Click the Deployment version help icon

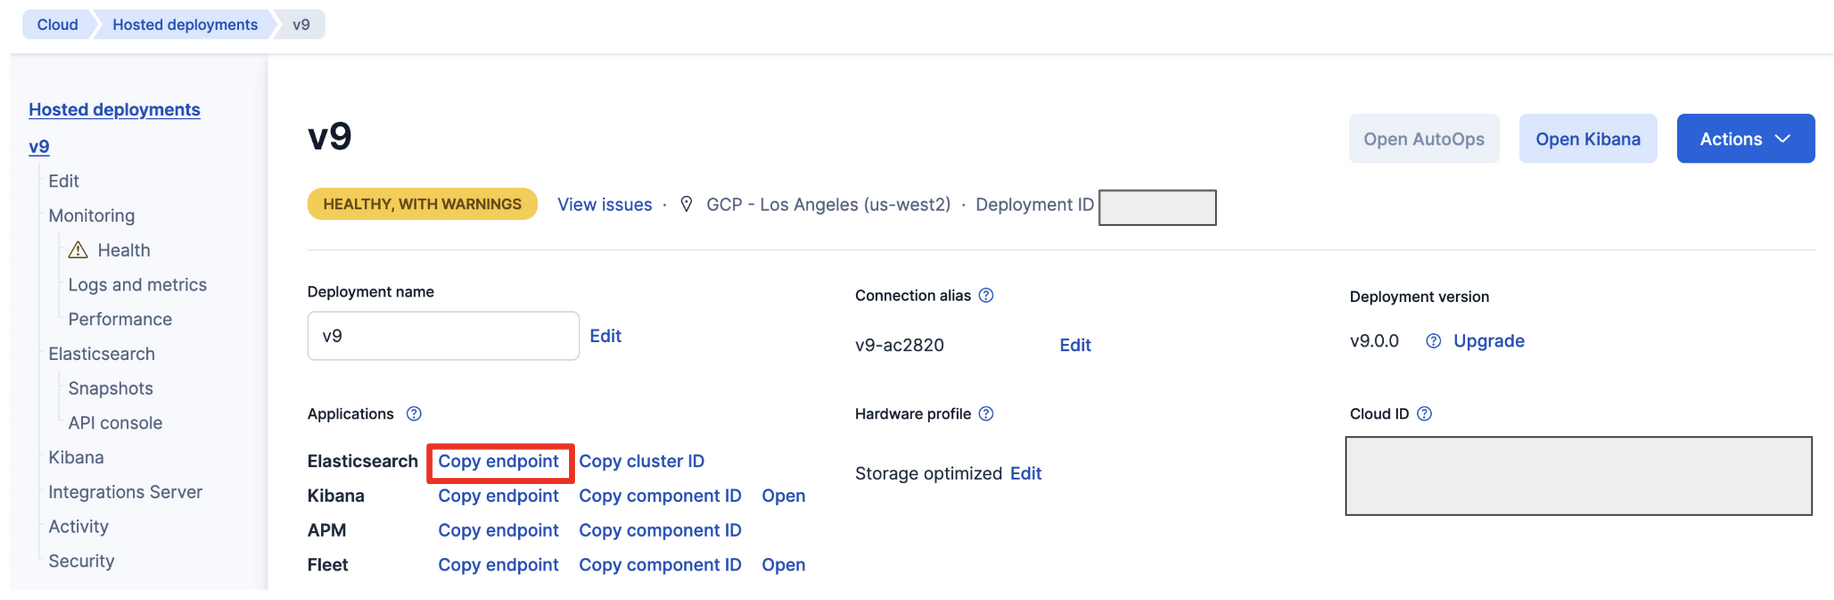[1433, 341]
